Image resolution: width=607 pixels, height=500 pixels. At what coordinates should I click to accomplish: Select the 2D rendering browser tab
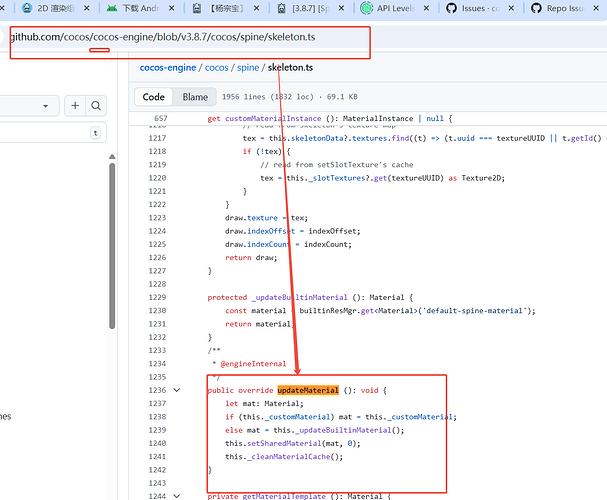pyautogui.click(x=52, y=8)
